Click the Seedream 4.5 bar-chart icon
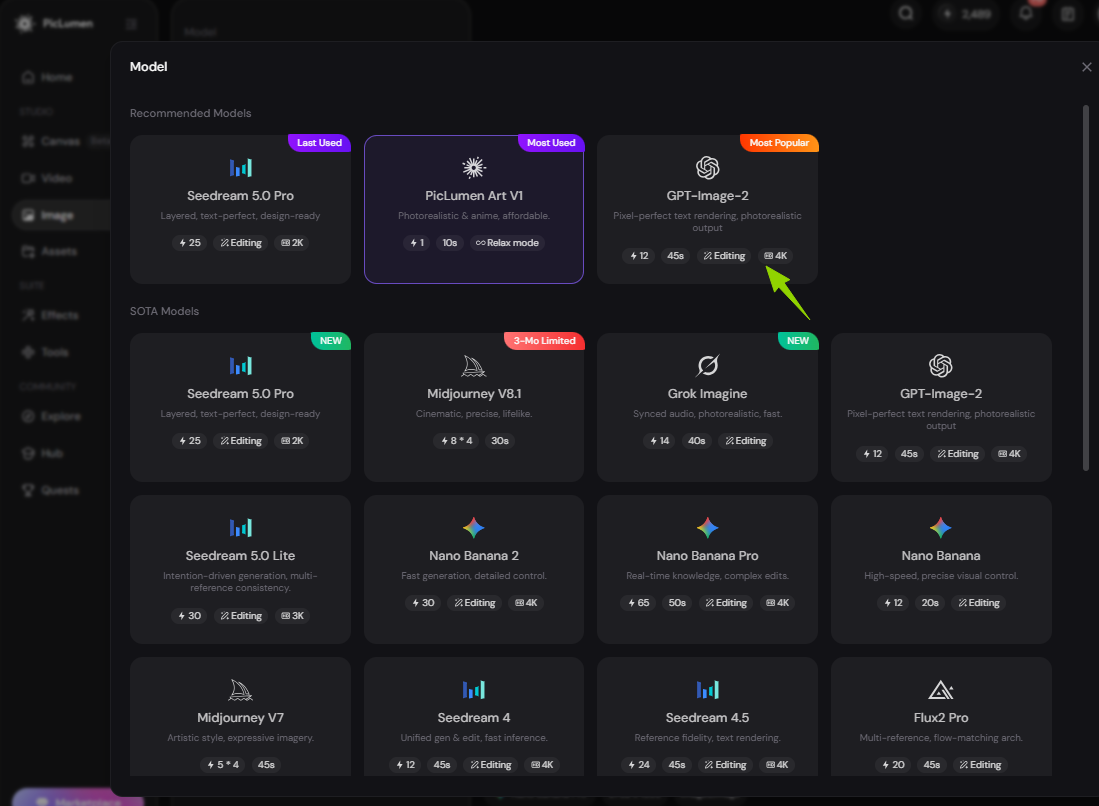 (x=707, y=690)
